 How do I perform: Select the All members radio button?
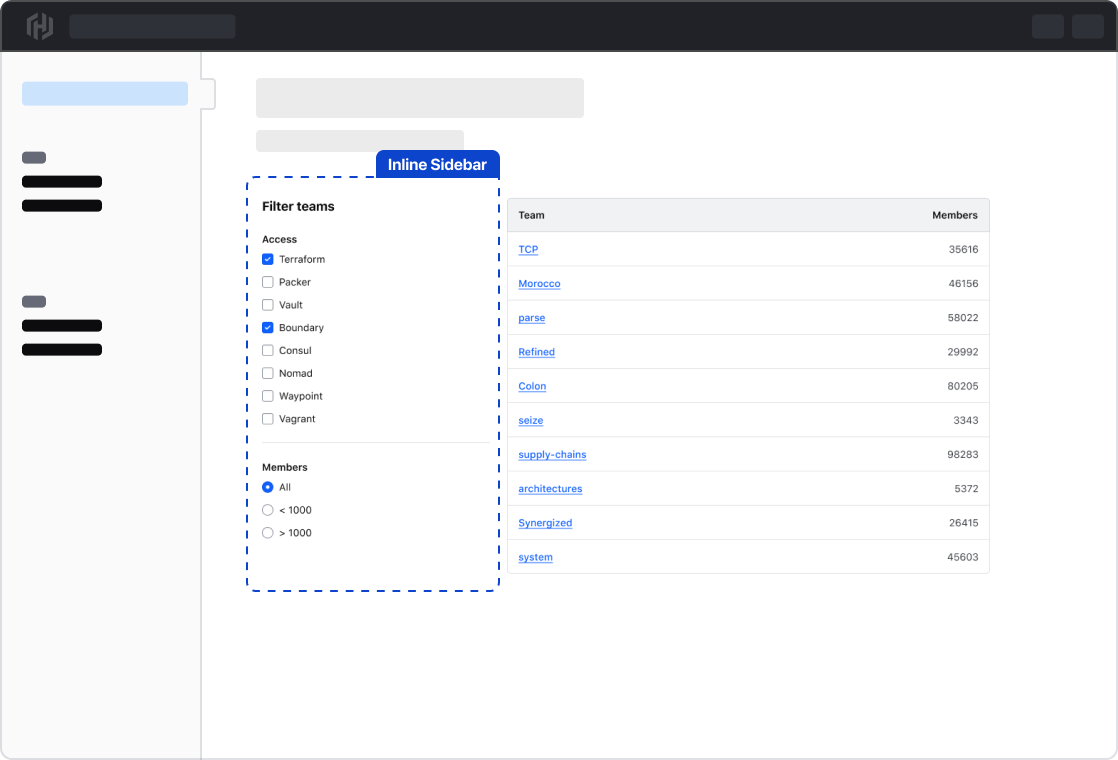tap(268, 488)
